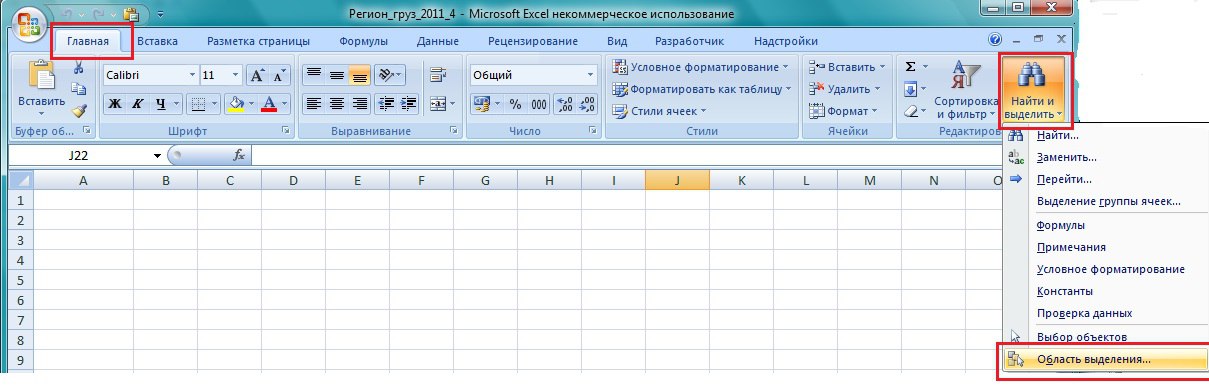This screenshot has height=392, width=1209.
Task: Clear contents eraser icon
Action: point(910,111)
